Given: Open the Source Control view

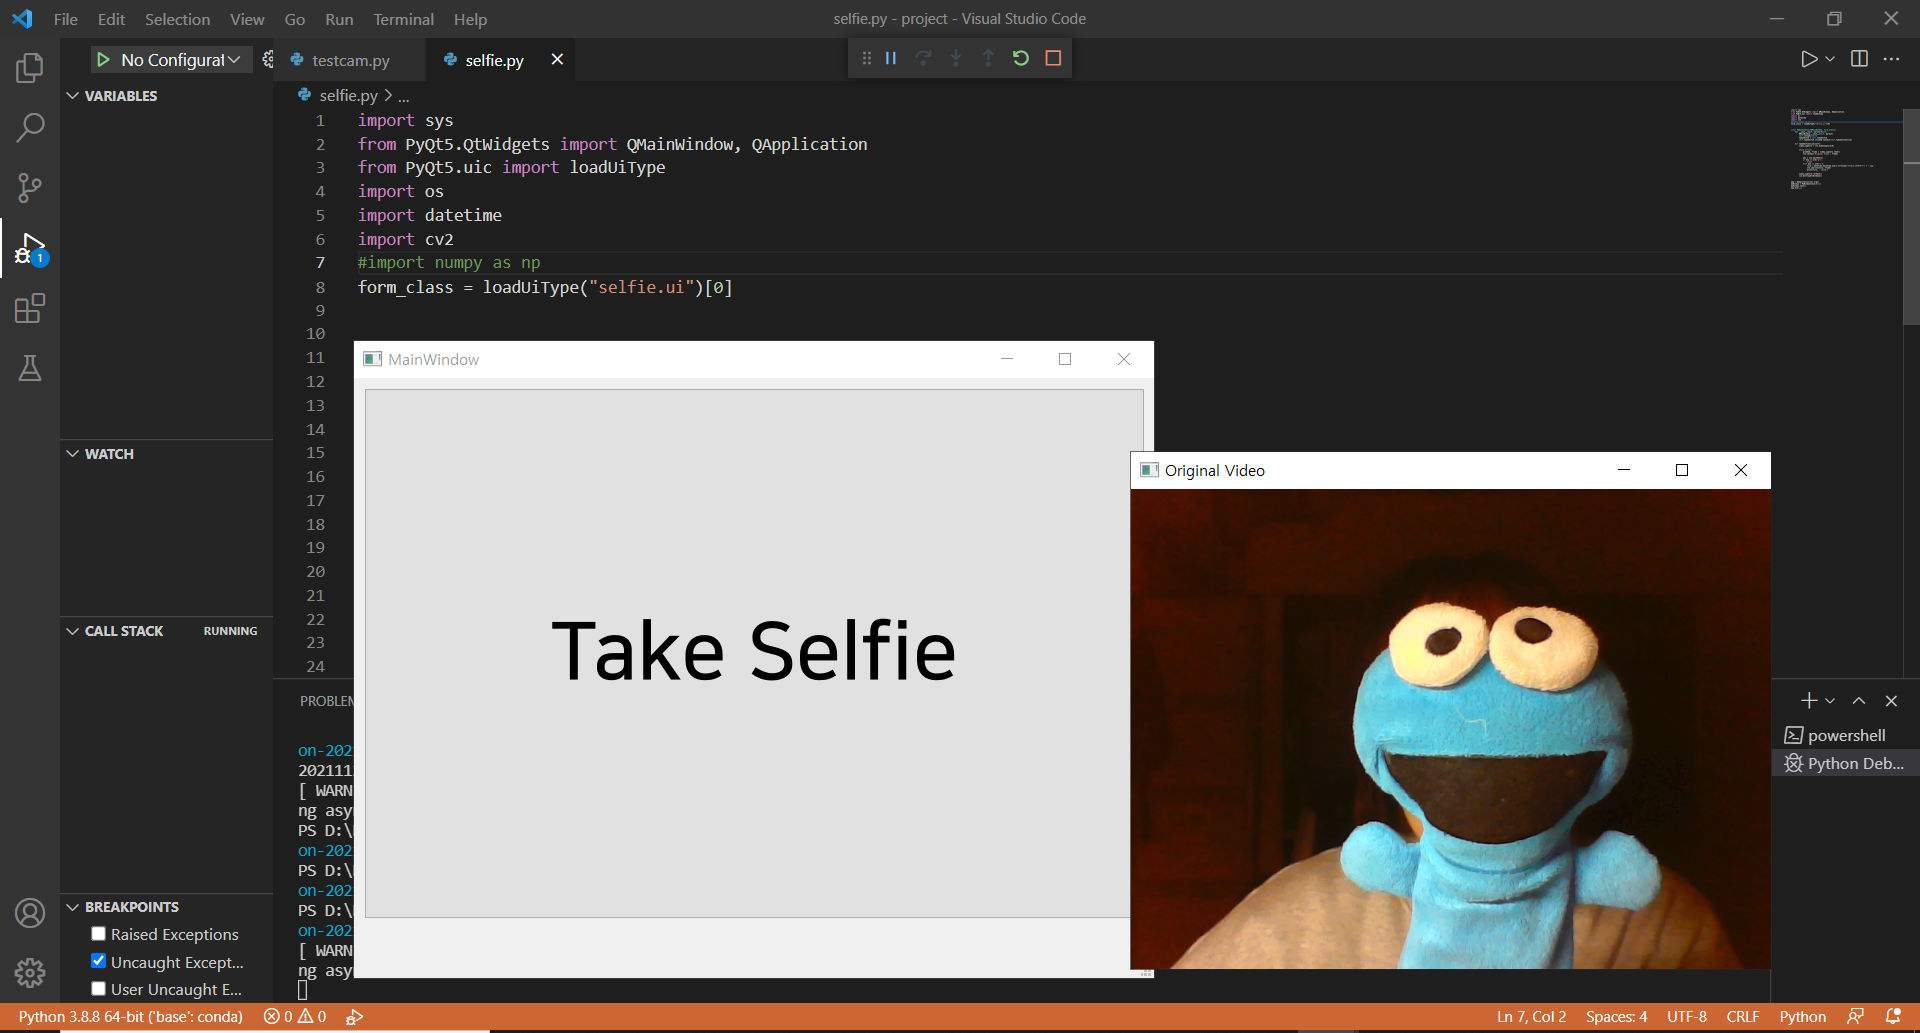Looking at the screenshot, I should [x=30, y=187].
